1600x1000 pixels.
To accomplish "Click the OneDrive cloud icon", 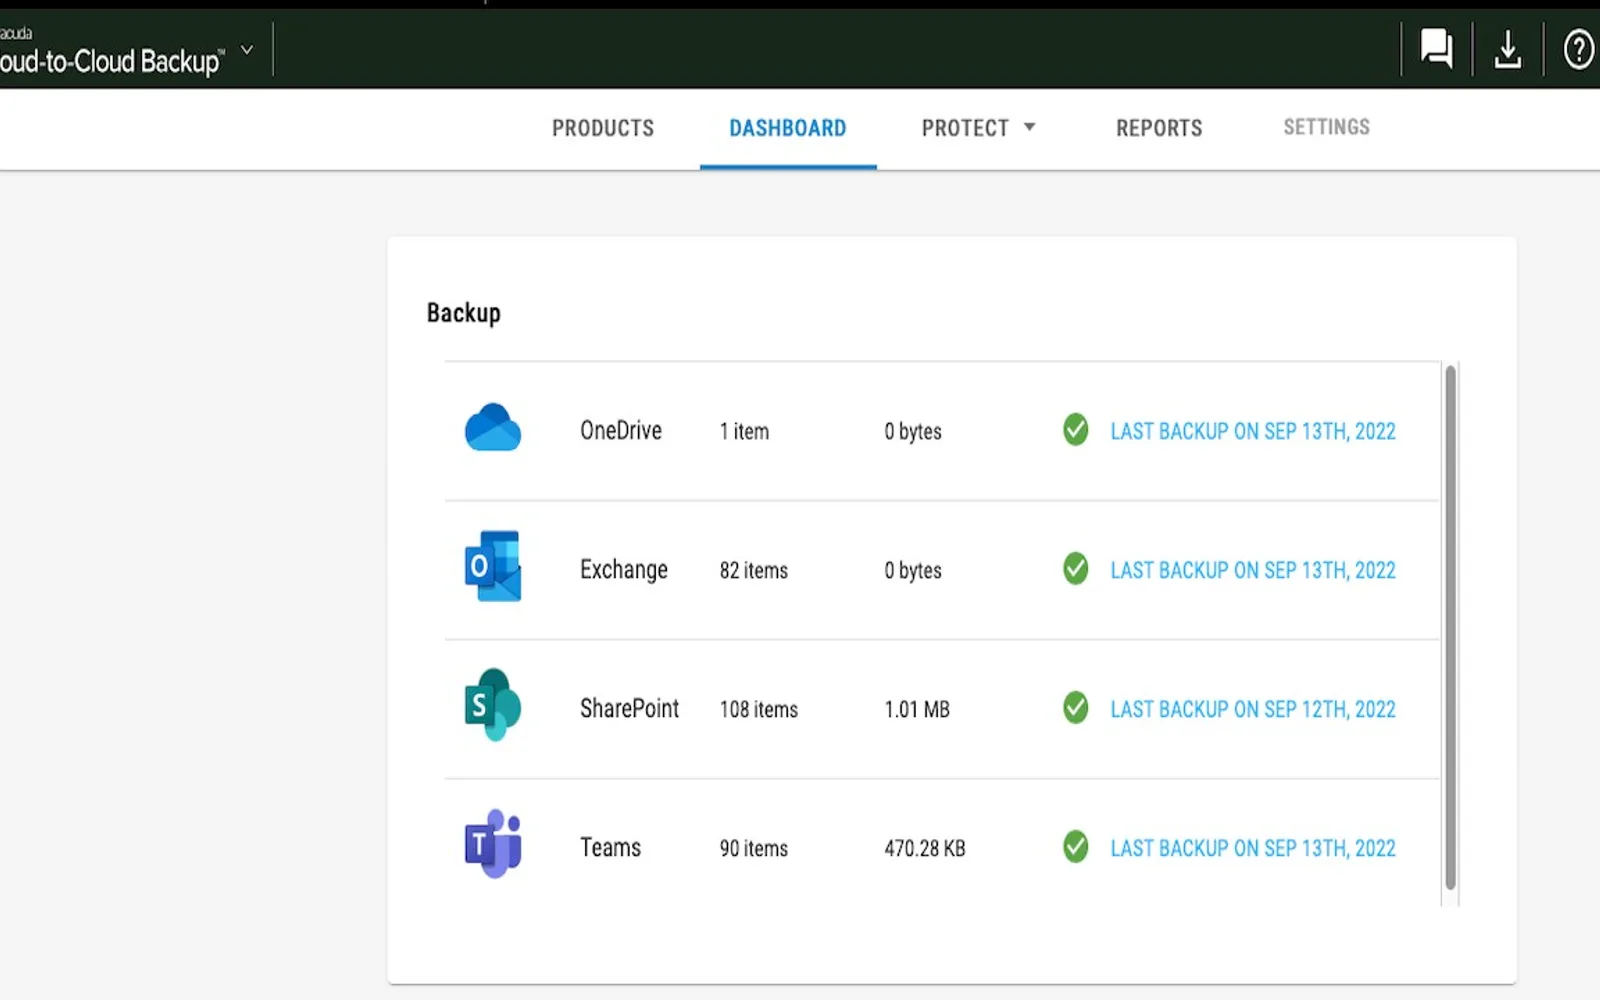I will coord(493,428).
